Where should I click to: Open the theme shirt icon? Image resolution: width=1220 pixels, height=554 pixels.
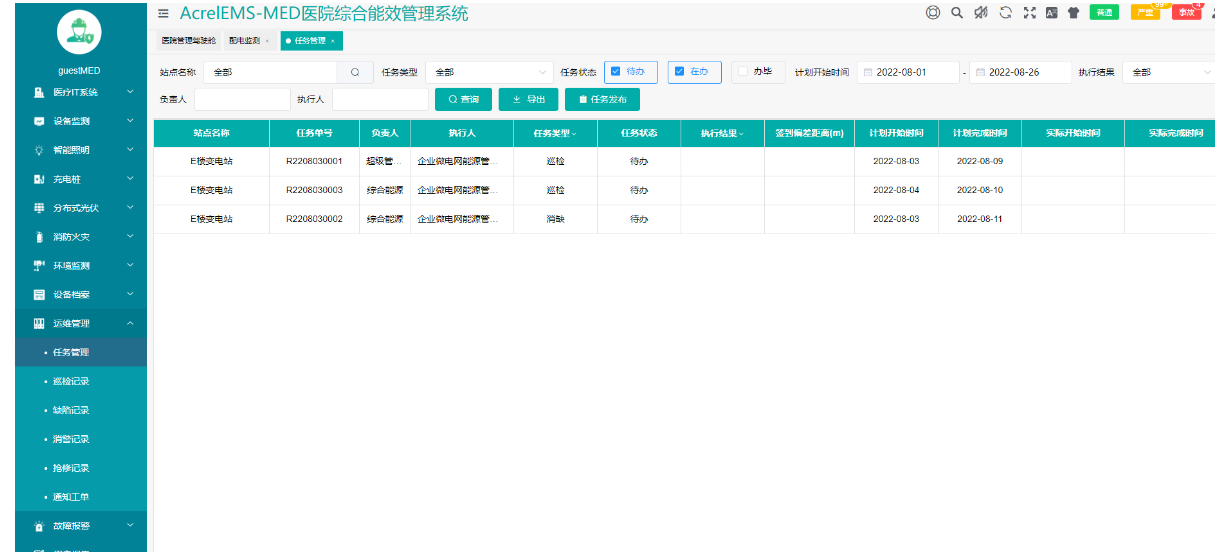[1074, 13]
